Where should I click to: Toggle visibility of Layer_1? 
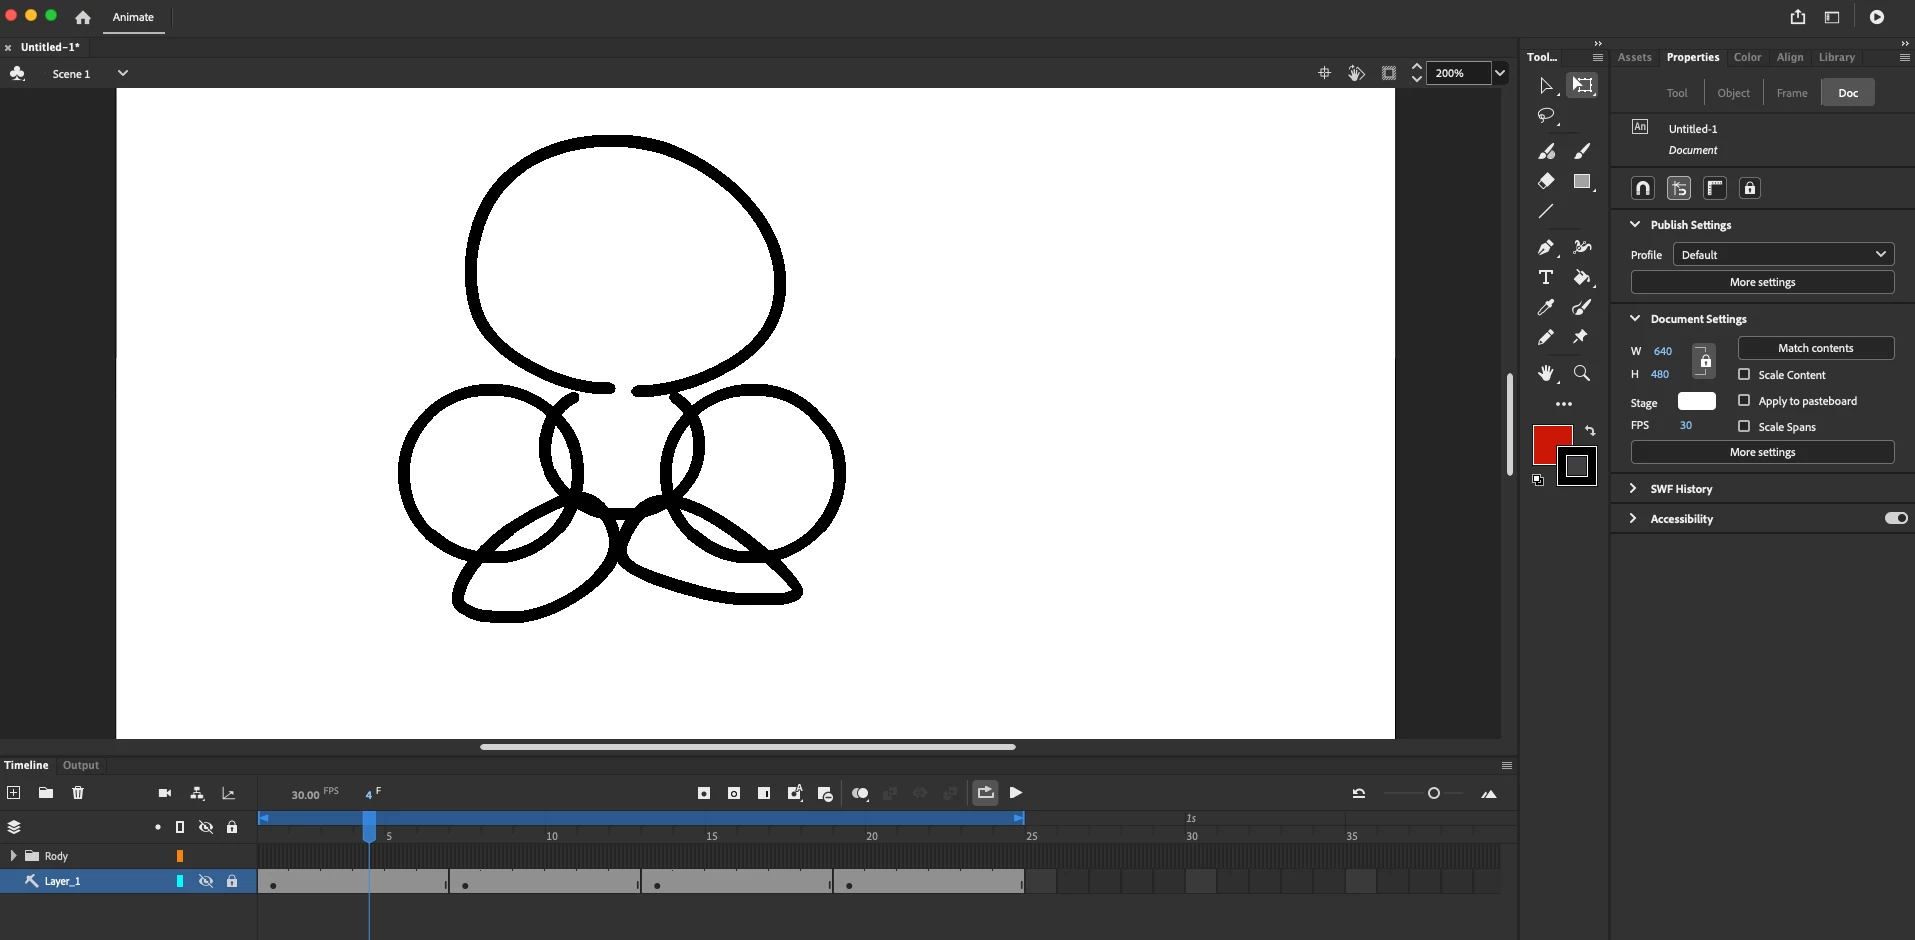click(206, 881)
